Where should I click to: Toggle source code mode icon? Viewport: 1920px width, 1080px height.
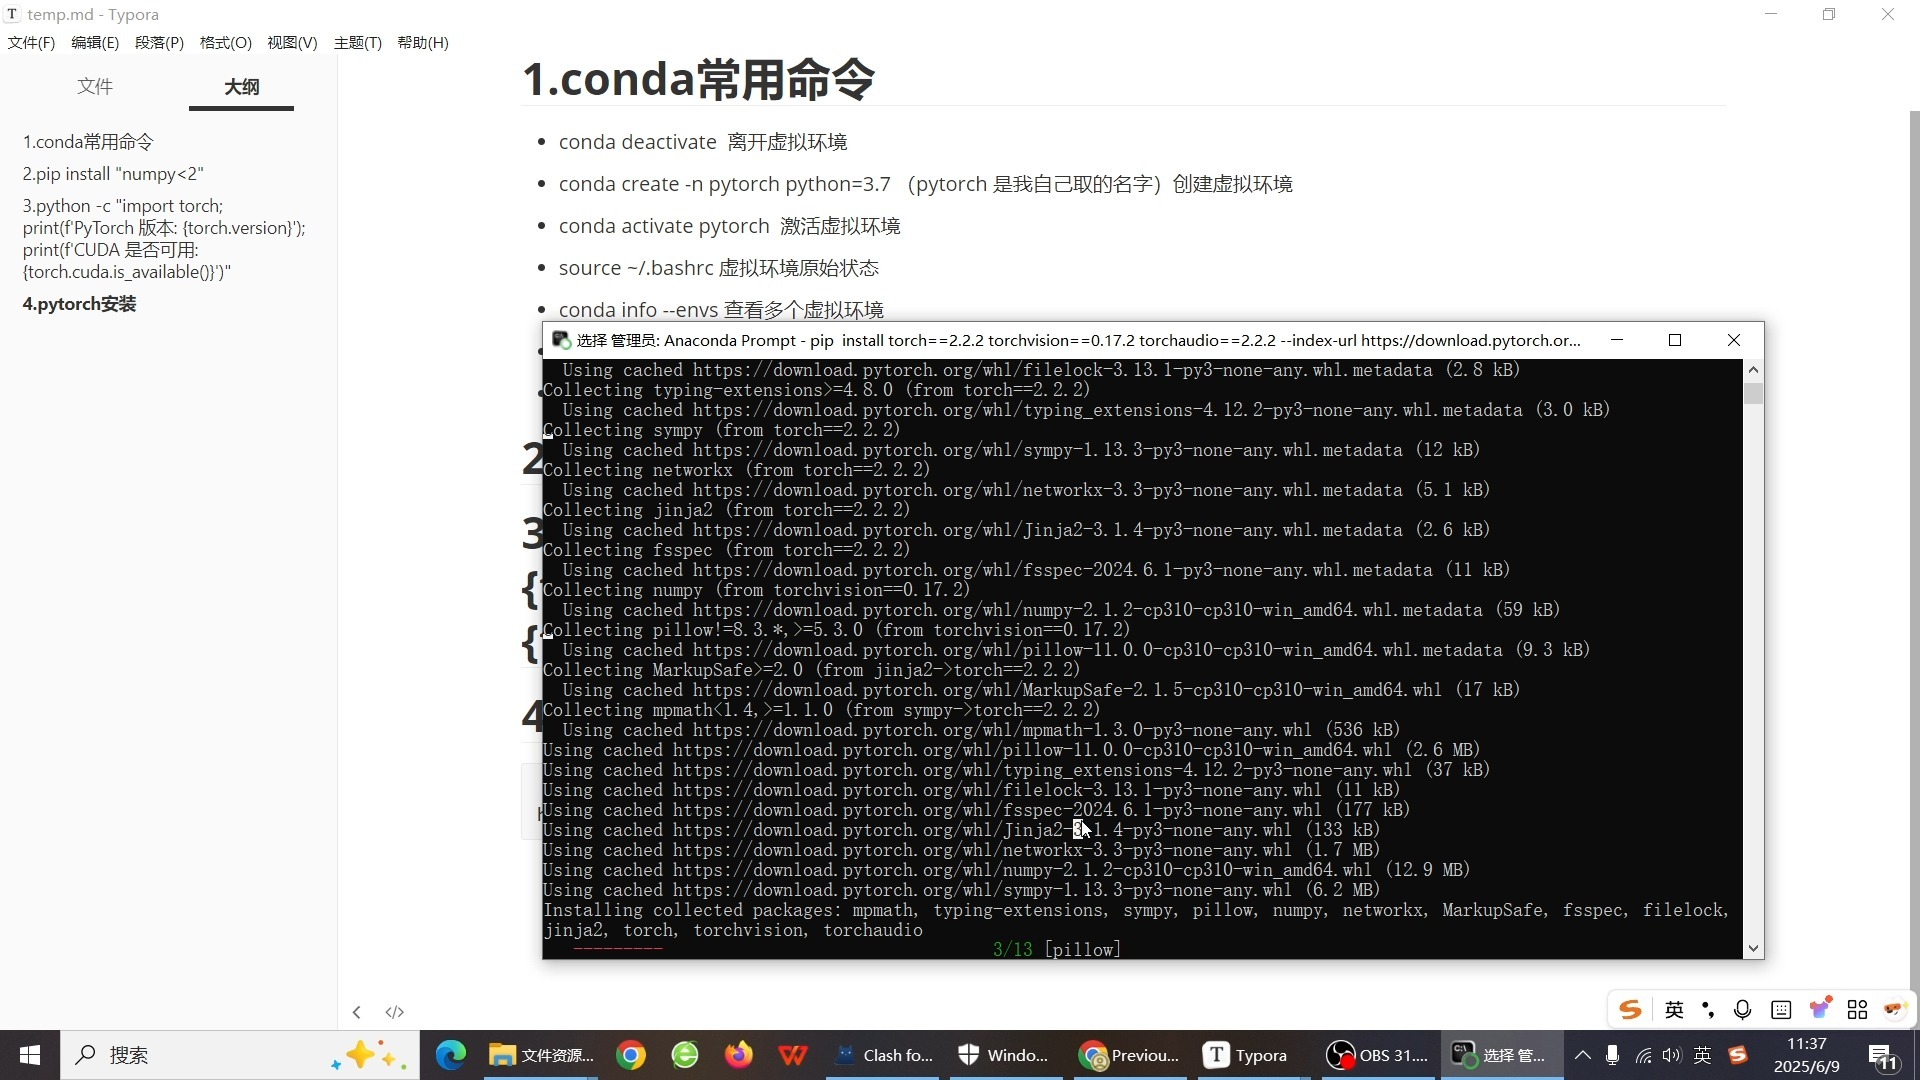point(395,1012)
